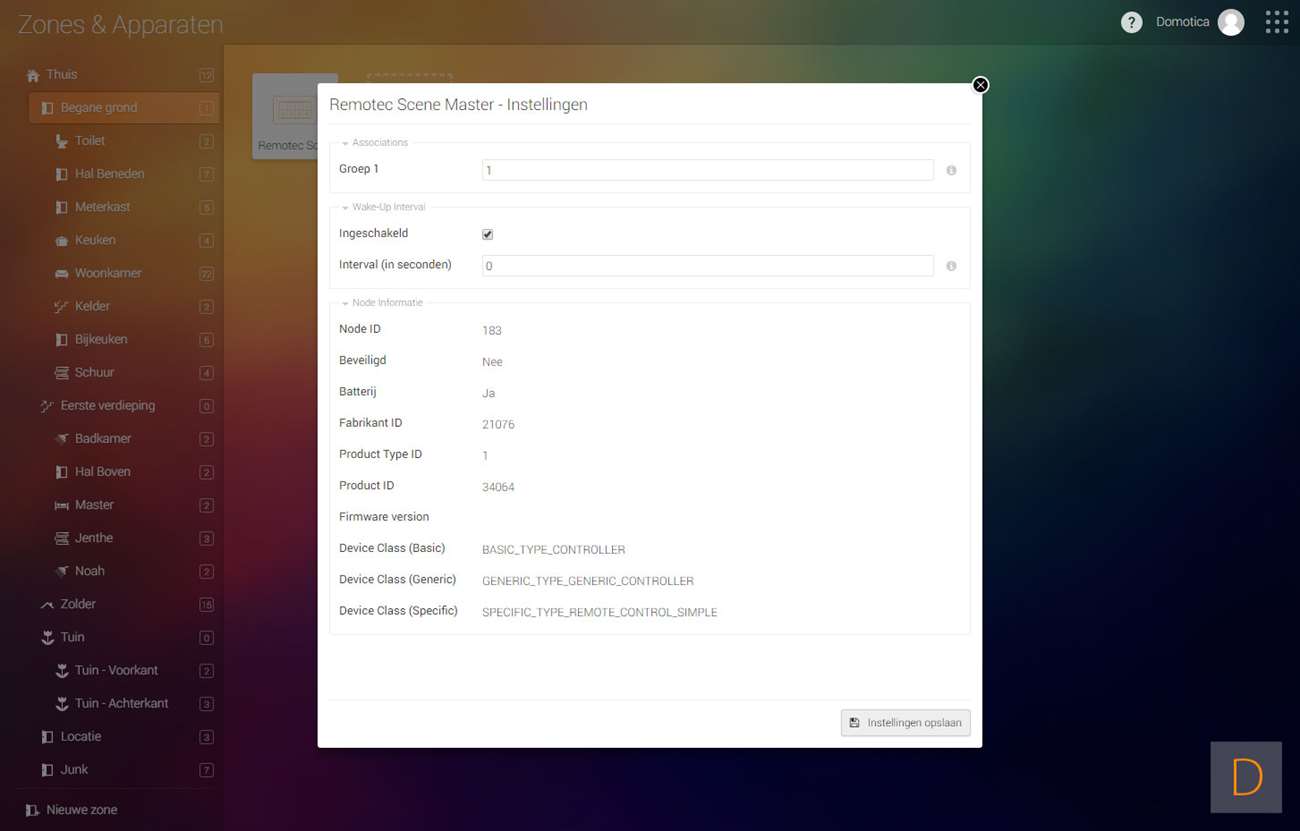The width and height of the screenshot is (1300, 831).
Task: Click the Eerste verdieping stairs icon
Action: 47,406
